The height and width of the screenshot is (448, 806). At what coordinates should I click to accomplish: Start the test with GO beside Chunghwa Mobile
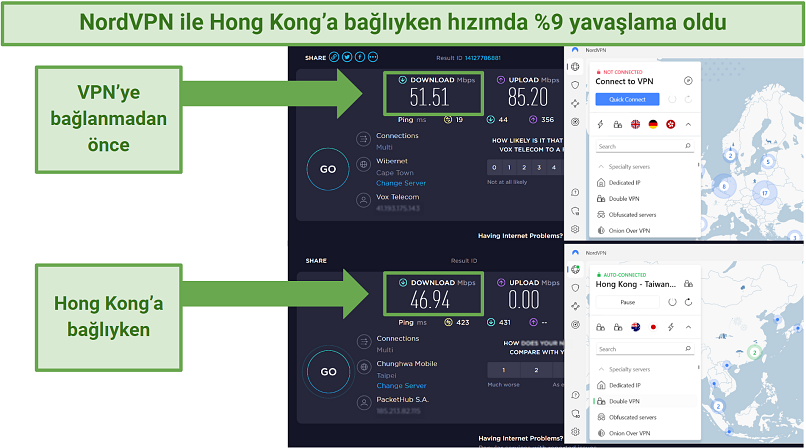click(328, 371)
